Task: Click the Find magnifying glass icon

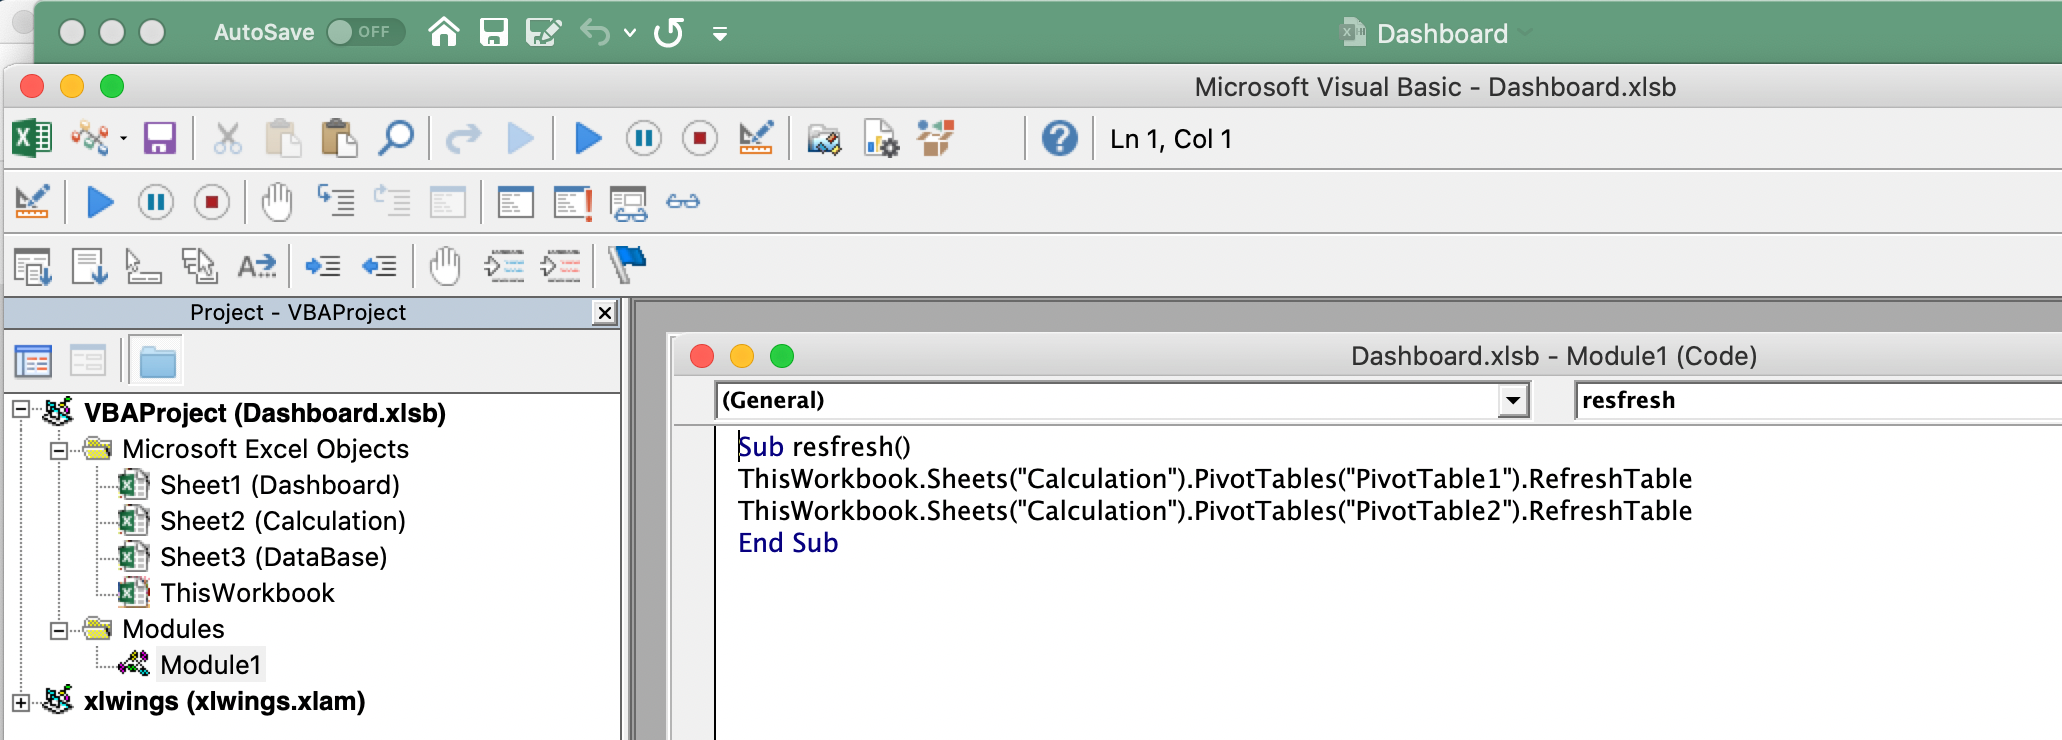Action: point(396,138)
